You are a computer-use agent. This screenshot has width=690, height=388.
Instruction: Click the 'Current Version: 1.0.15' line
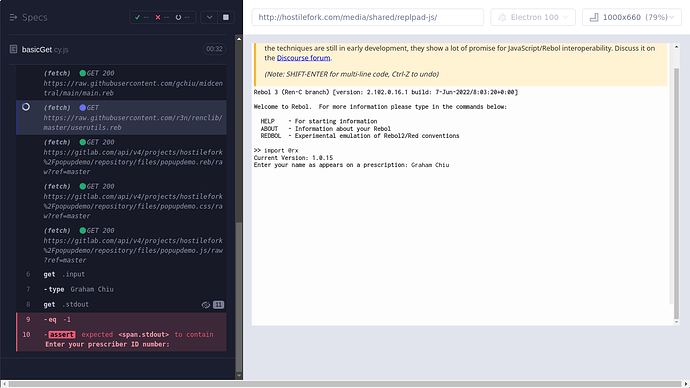[x=293, y=157]
